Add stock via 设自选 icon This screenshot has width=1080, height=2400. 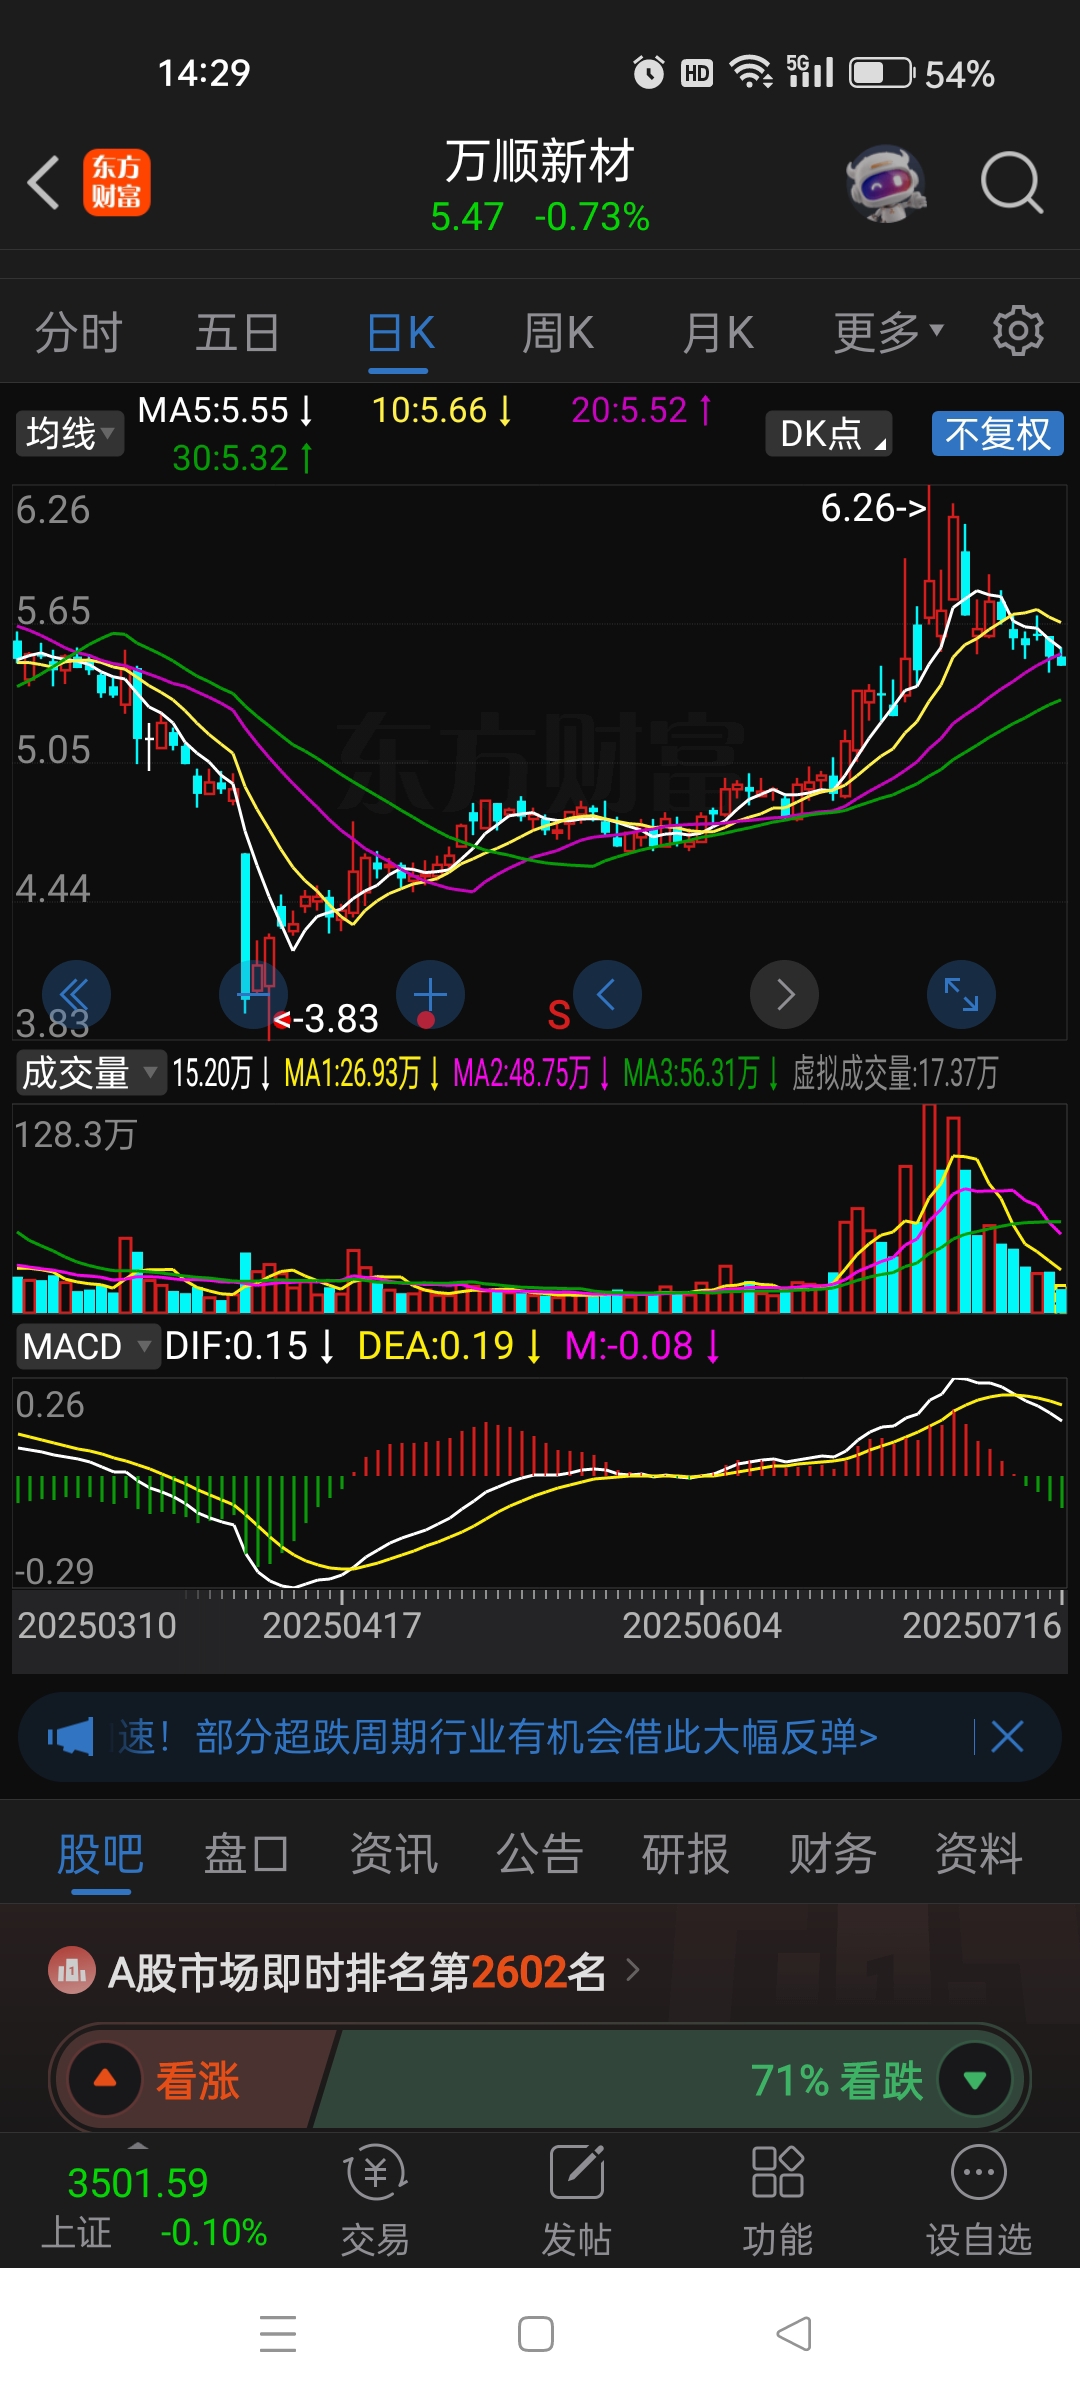point(978,2200)
